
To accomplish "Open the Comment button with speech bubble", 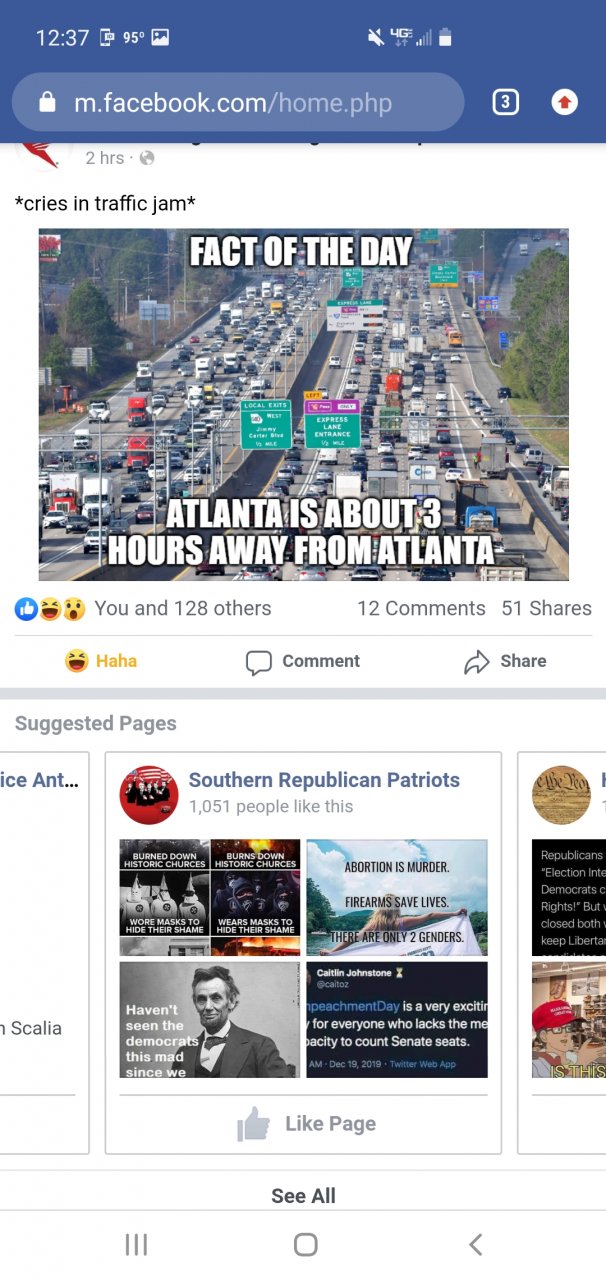I will tap(302, 661).
